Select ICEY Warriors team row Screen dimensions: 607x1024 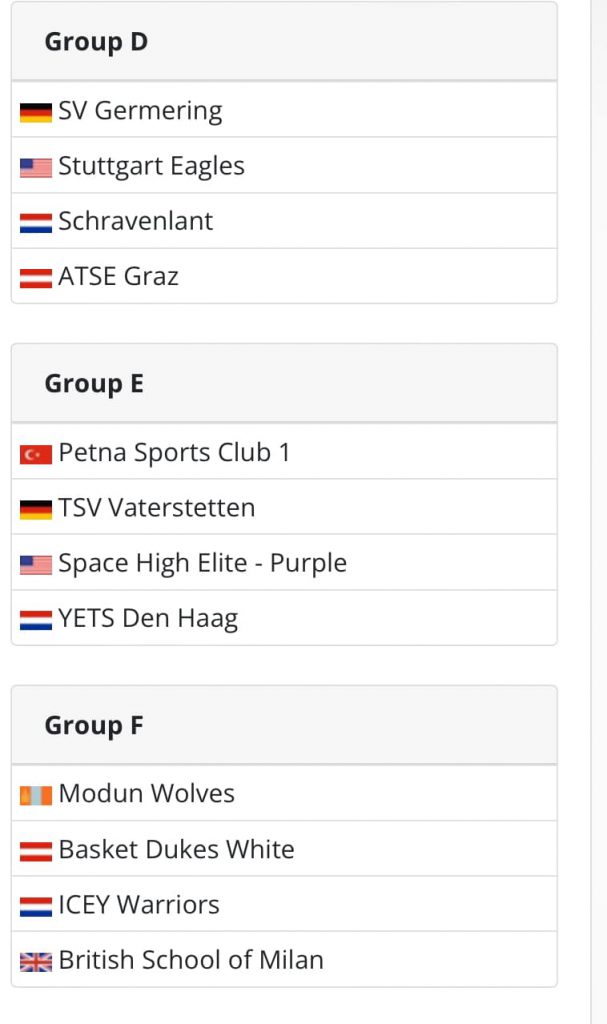click(x=284, y=904)
